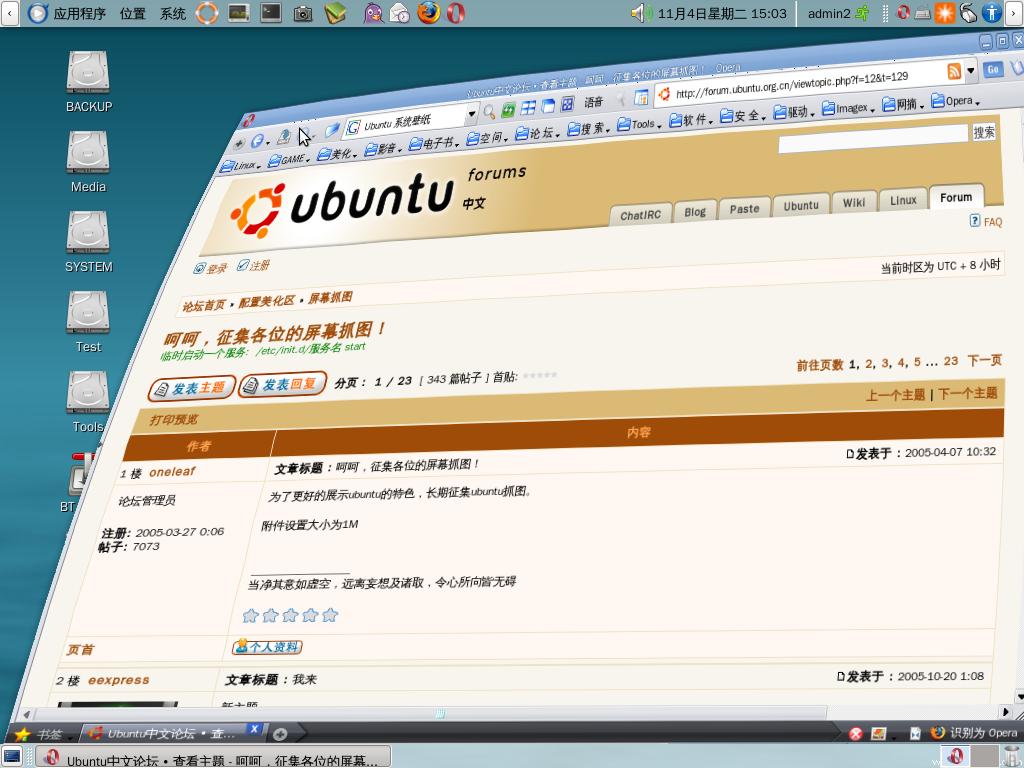The image size is (1024, 768).
Task: Click the orange starburst tray icon
Action: click(x=944, y=13)
